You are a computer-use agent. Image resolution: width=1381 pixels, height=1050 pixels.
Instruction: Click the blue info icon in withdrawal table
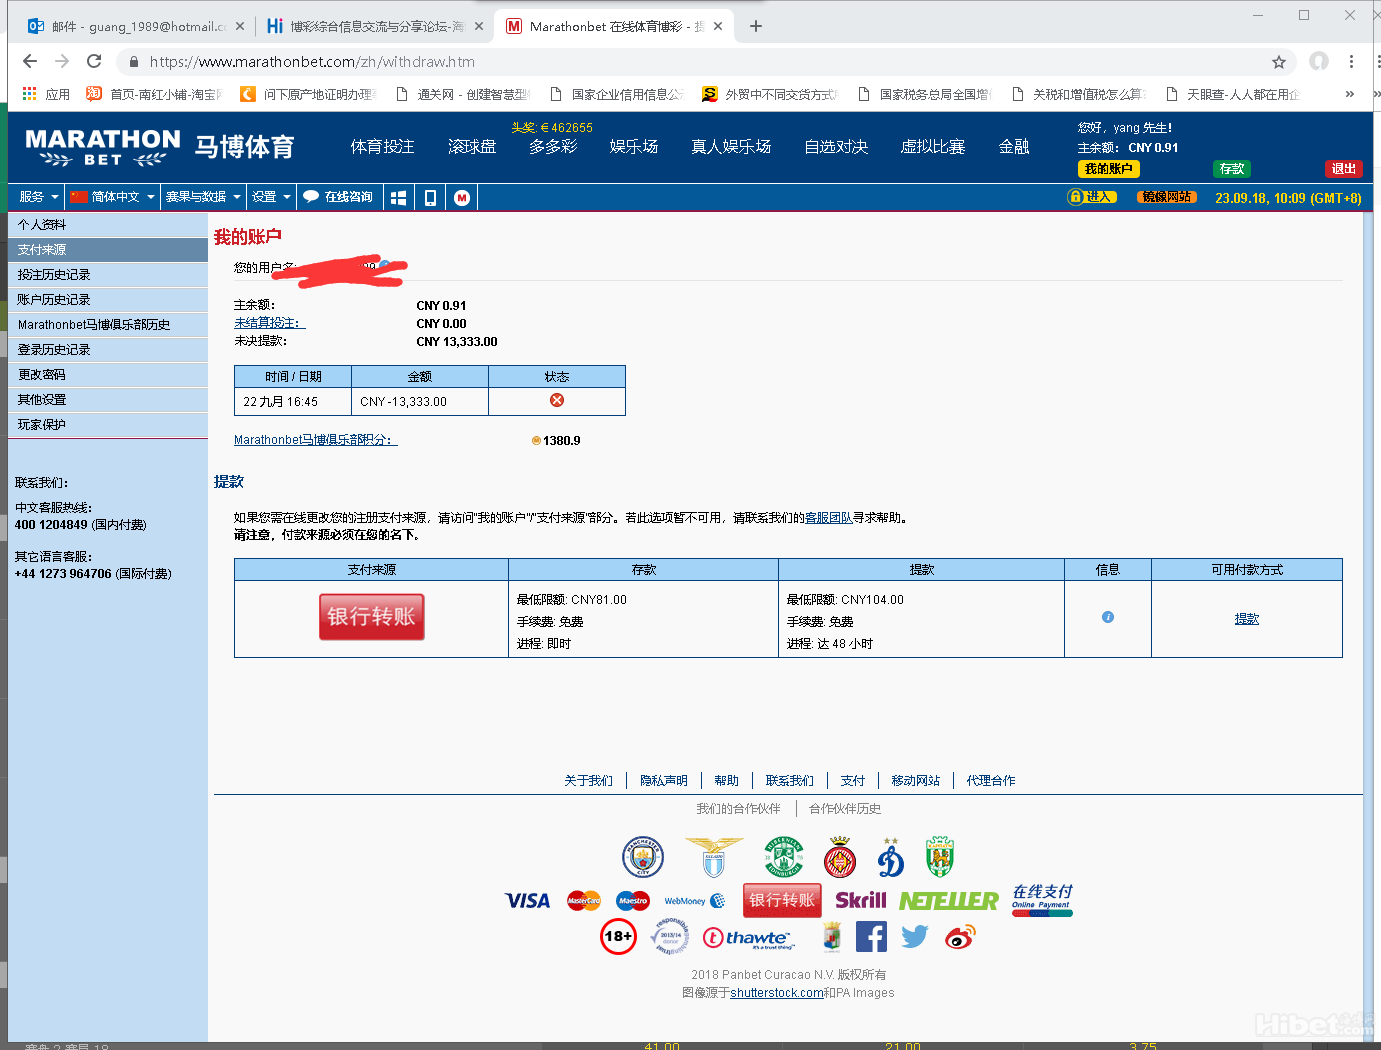[1107, 617]
